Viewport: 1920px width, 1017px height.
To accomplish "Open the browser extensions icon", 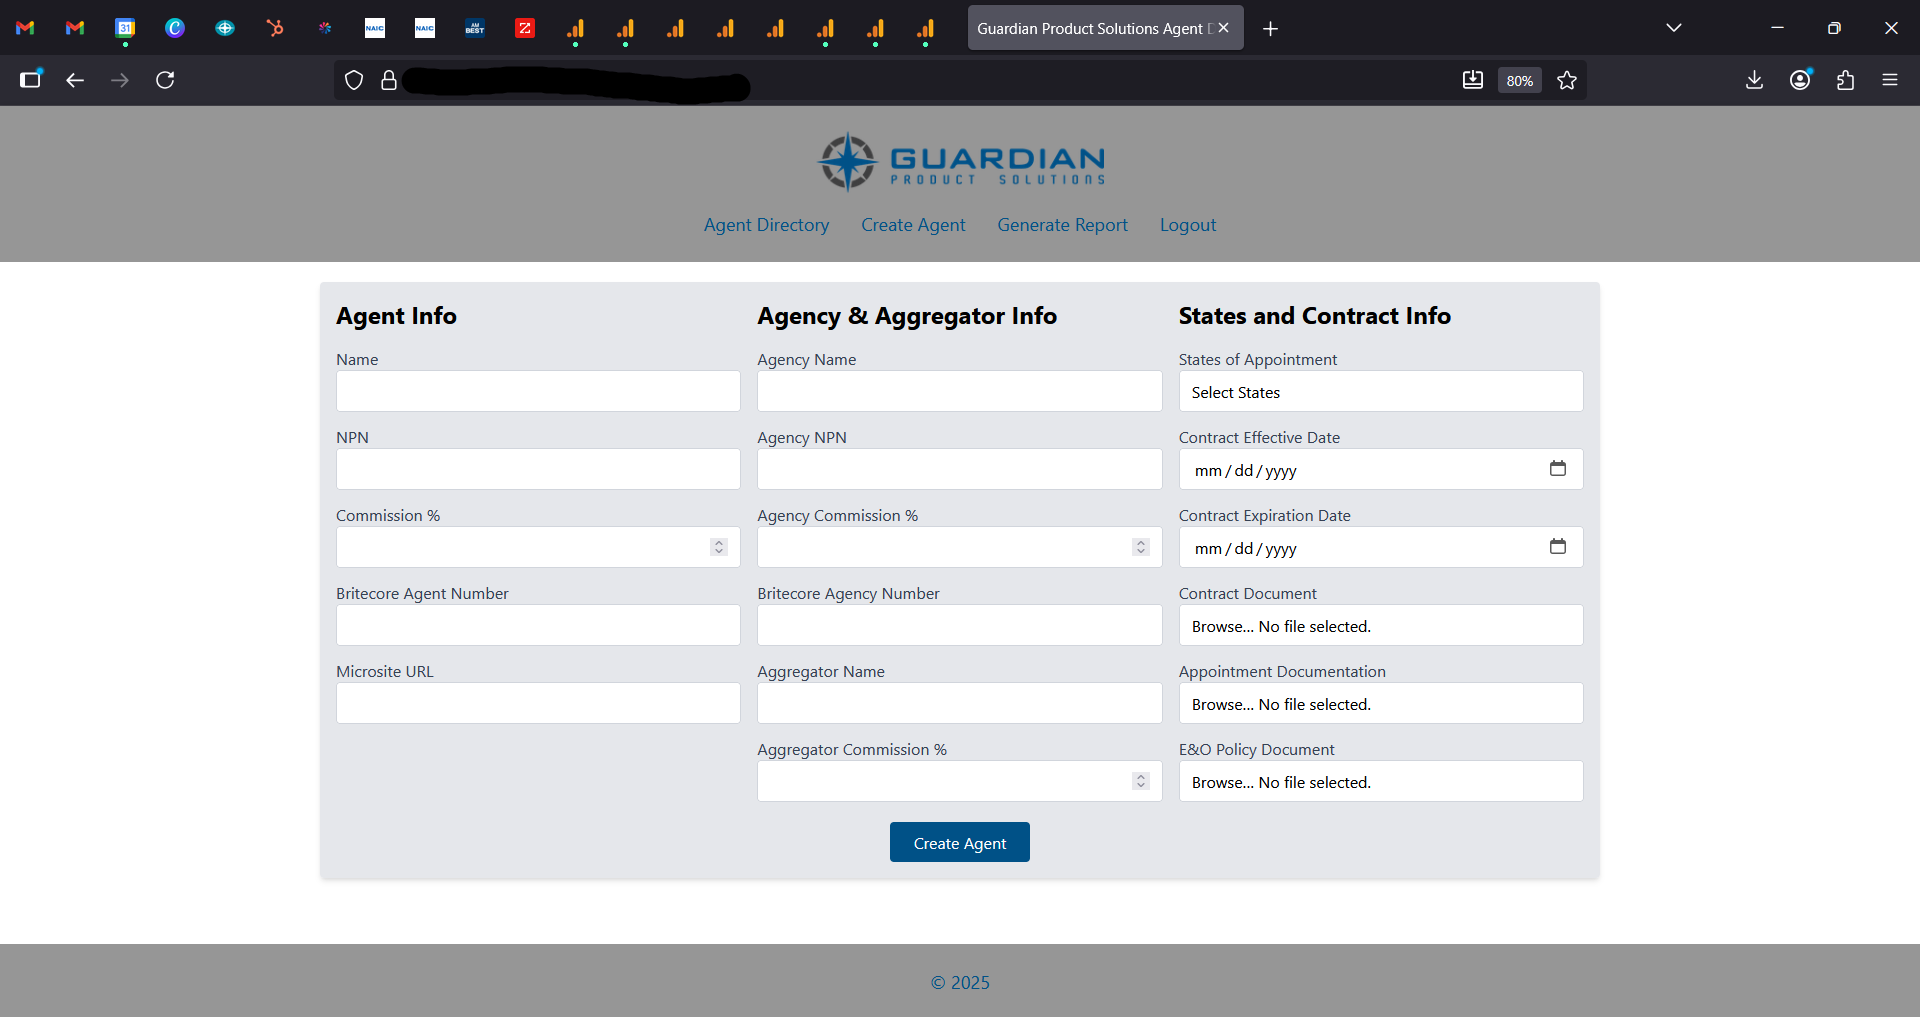I will tap(1845, 80).
